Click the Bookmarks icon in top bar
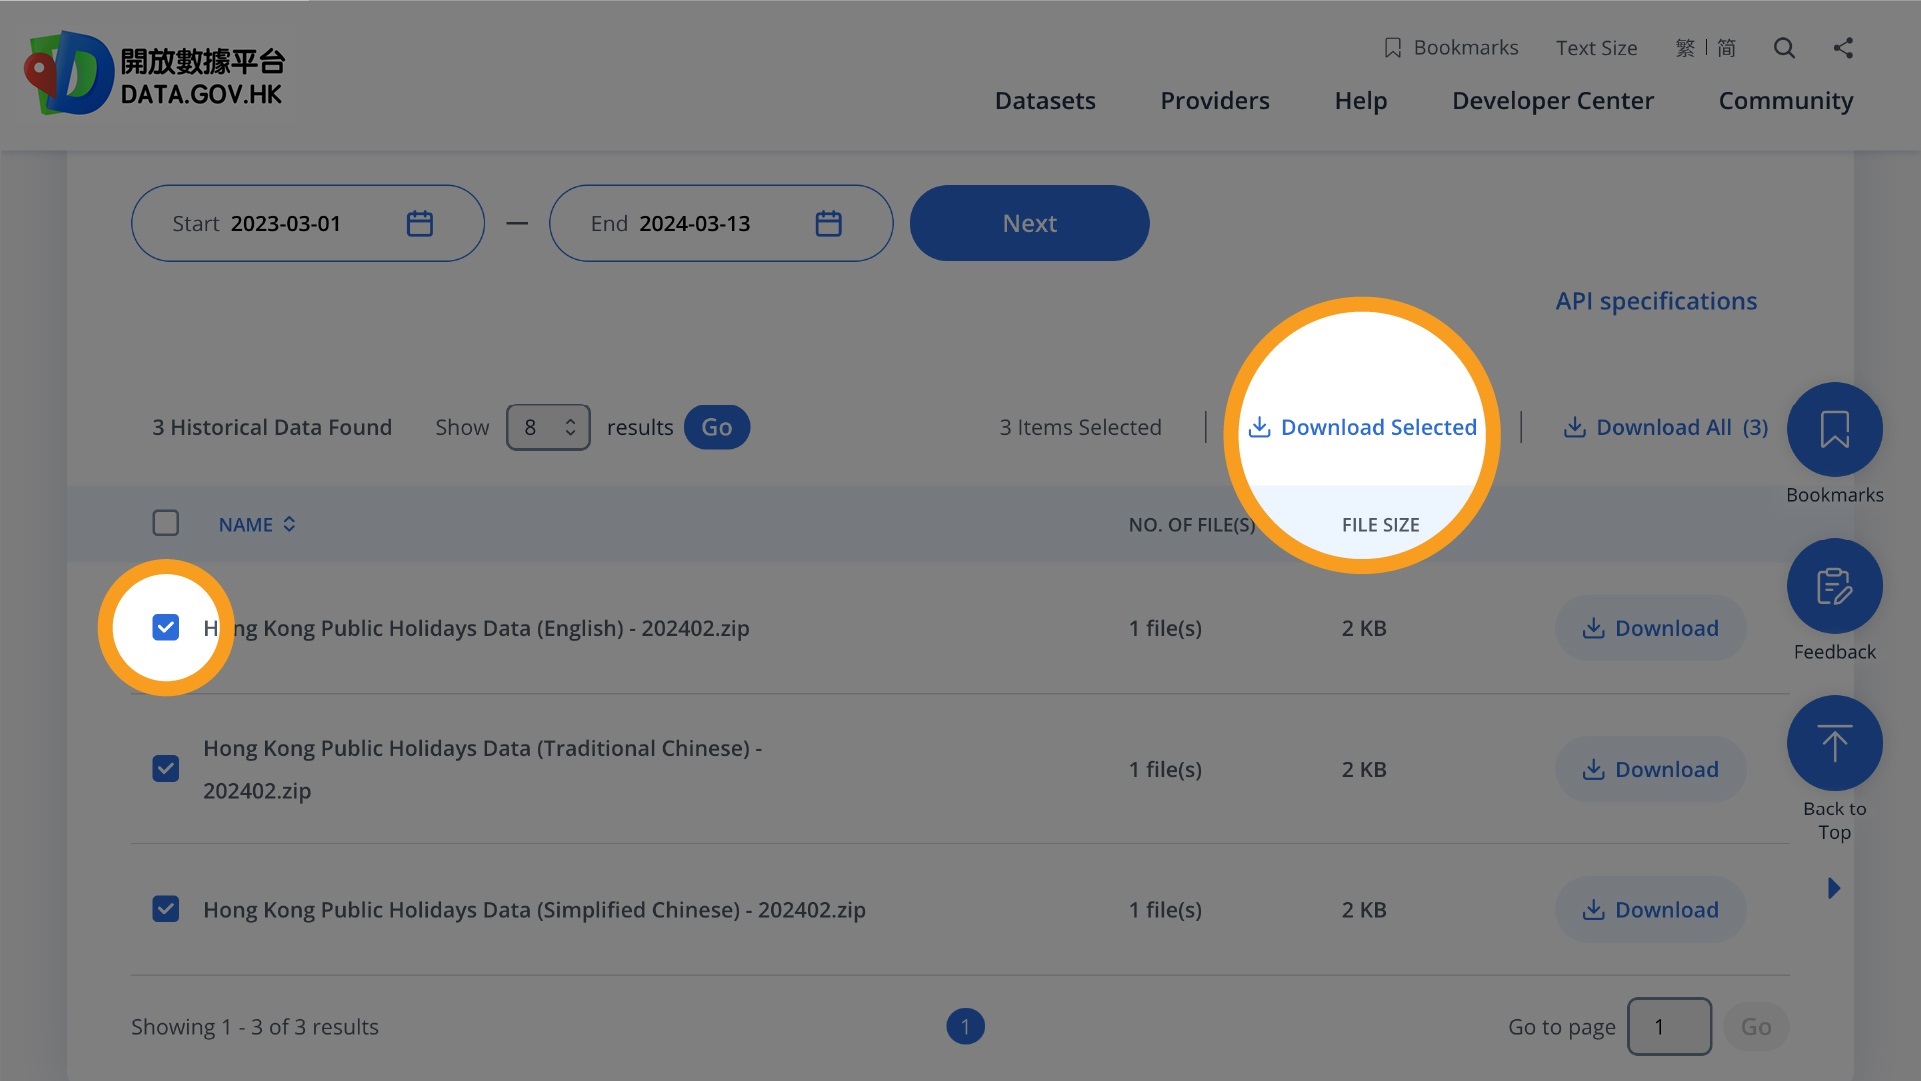The image size is (1921, 1081). coord(1392,48)
